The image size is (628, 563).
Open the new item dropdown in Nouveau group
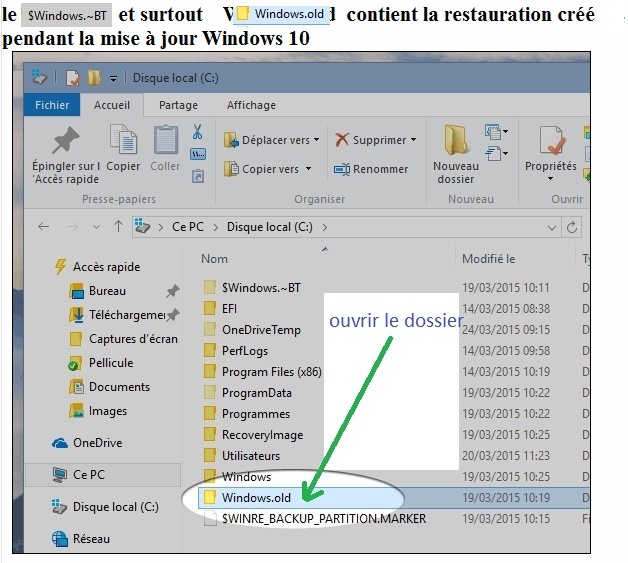pyautogui.click(x=497, y=131)
